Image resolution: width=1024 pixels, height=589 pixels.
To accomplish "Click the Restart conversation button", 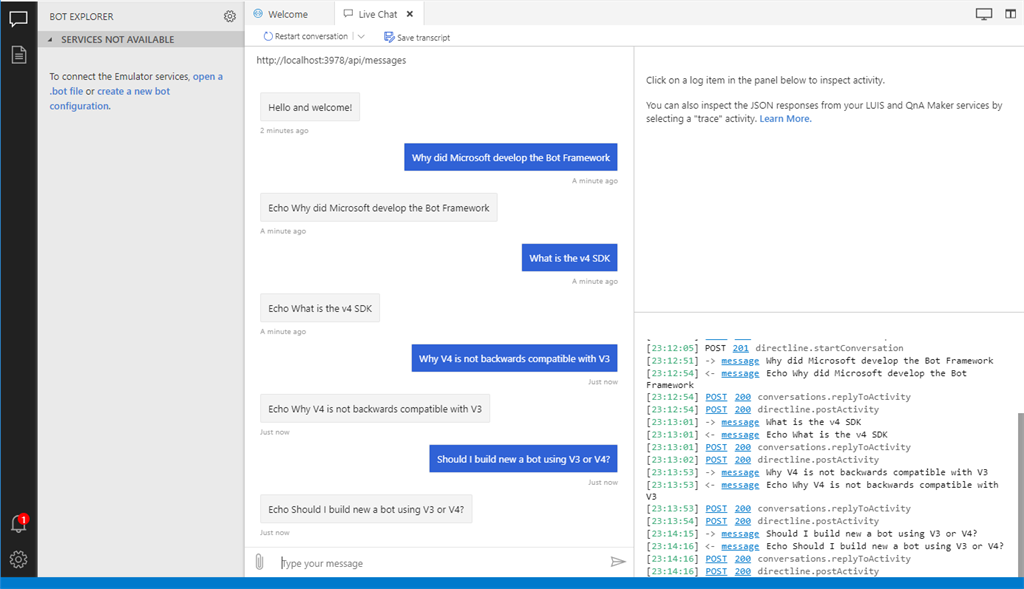I will (306, 37).
